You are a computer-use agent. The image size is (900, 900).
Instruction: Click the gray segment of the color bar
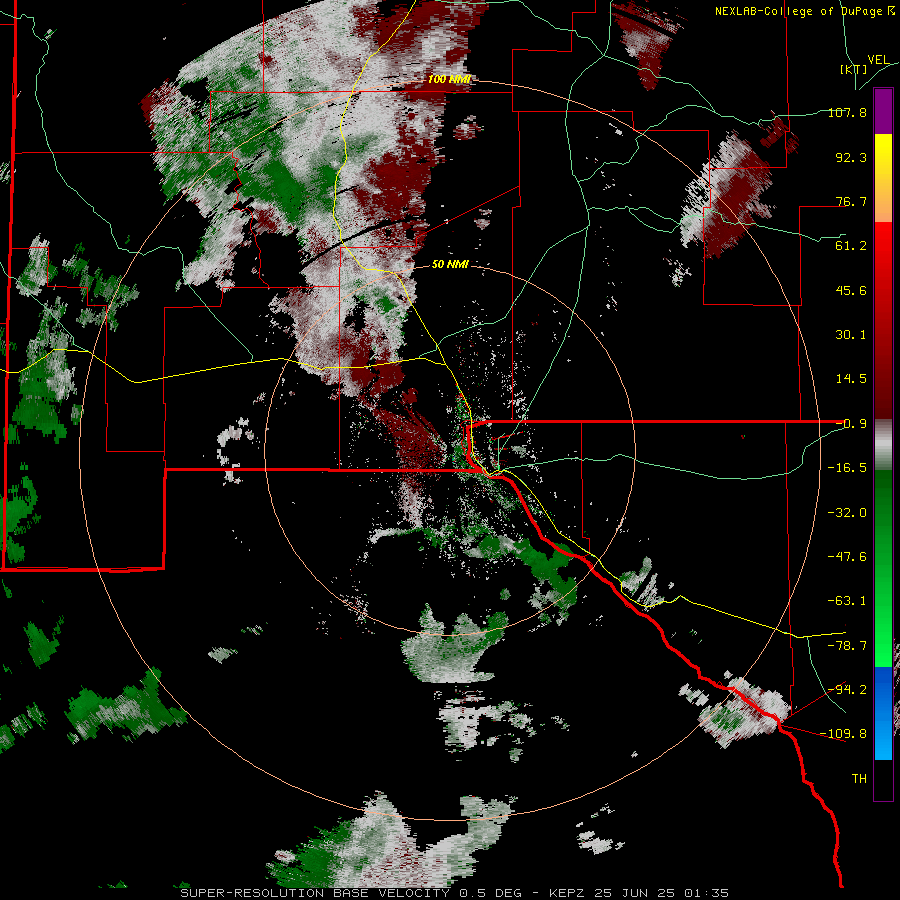click(883, 444)
